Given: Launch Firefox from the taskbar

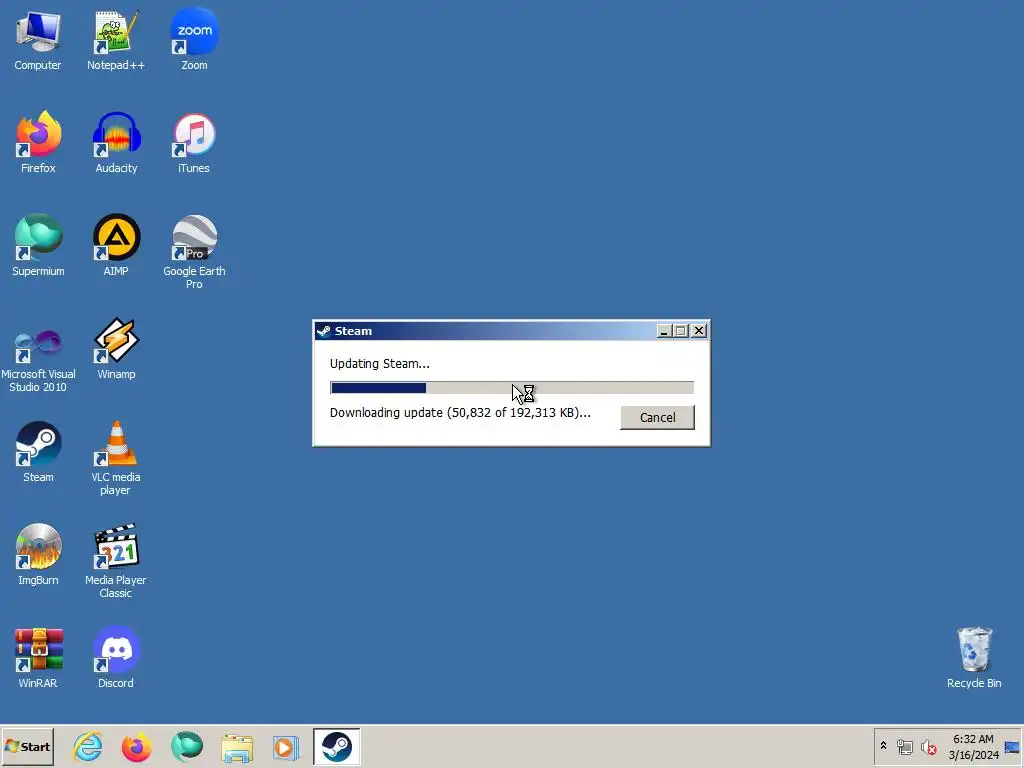Looking at the screenshot, I should (136, 746).
